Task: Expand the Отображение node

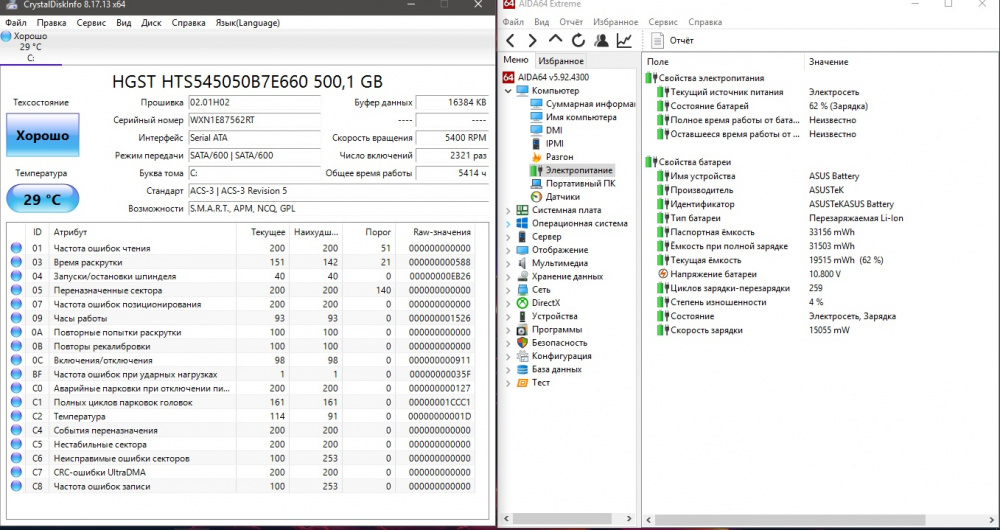Action: [x=508, y=250]
